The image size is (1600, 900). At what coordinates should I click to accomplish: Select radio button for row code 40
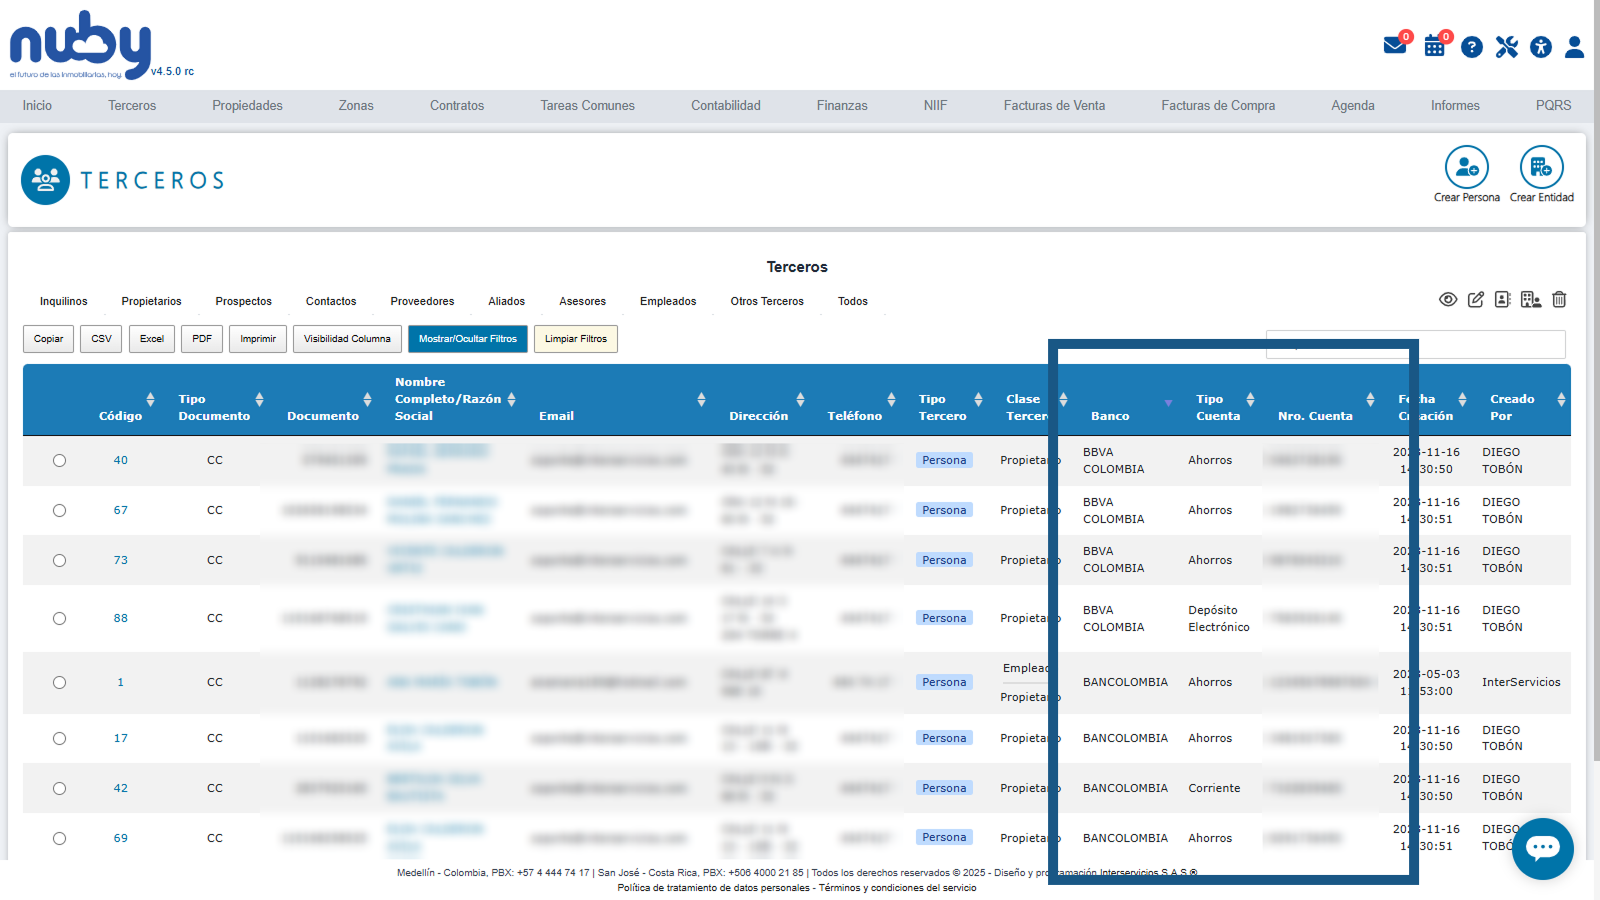pos(60,461)
